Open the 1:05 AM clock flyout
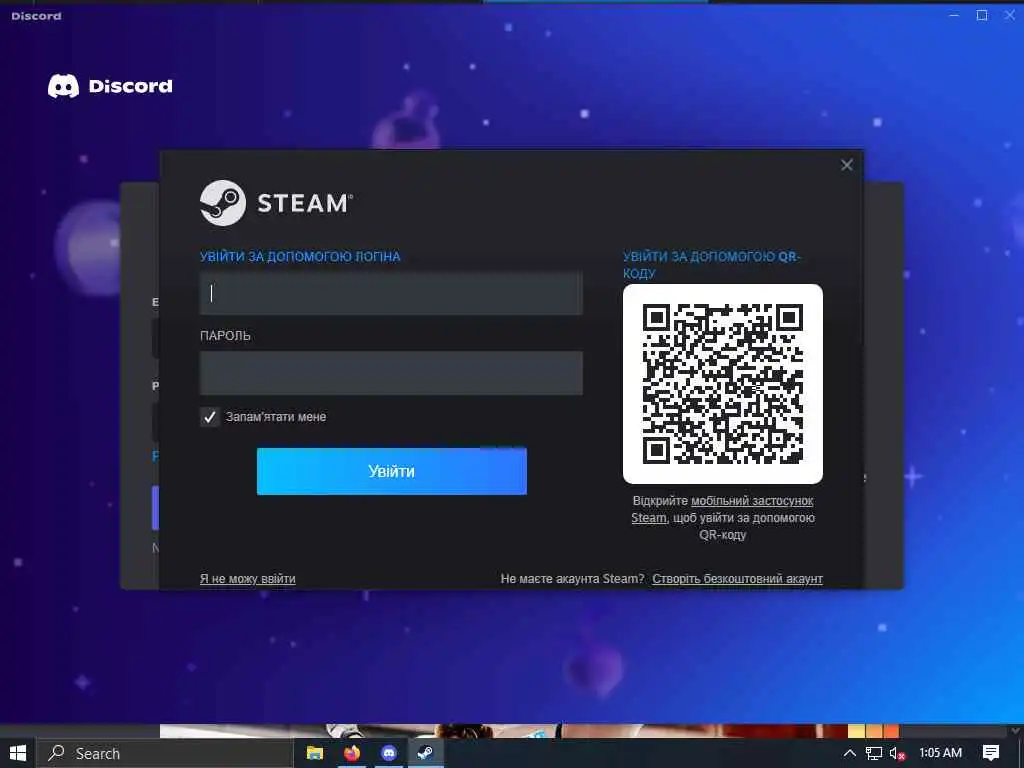Screen dimensions: 1024x768 [x=940, y=753]
